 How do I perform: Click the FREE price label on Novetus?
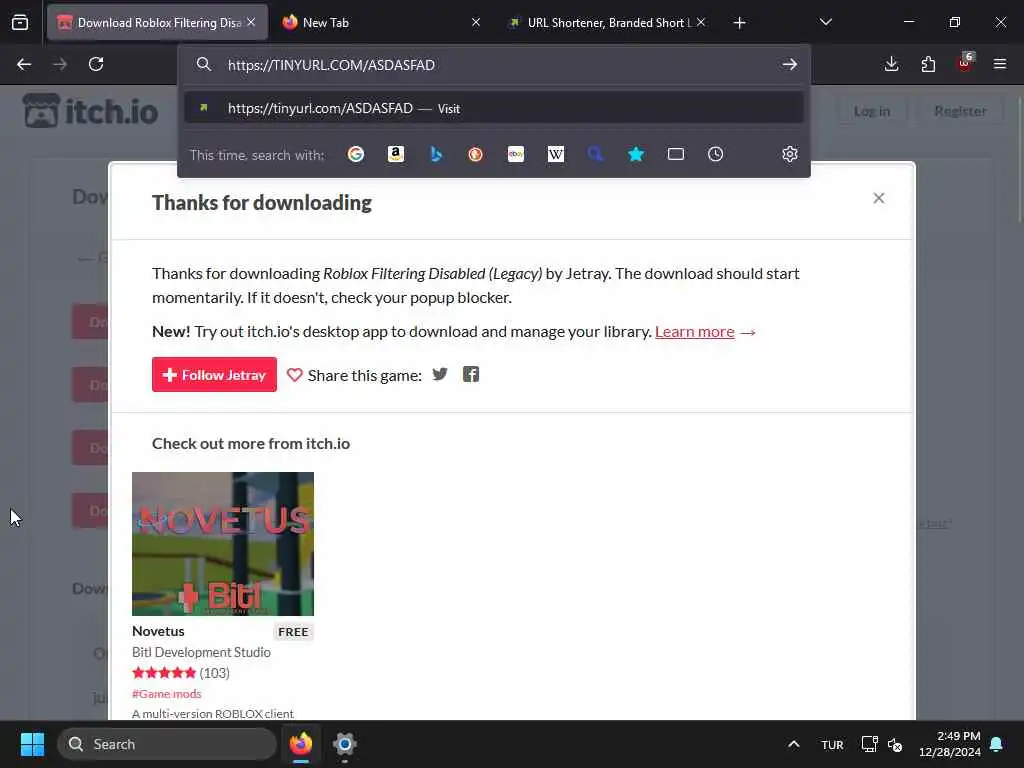(x=293, y=632)
